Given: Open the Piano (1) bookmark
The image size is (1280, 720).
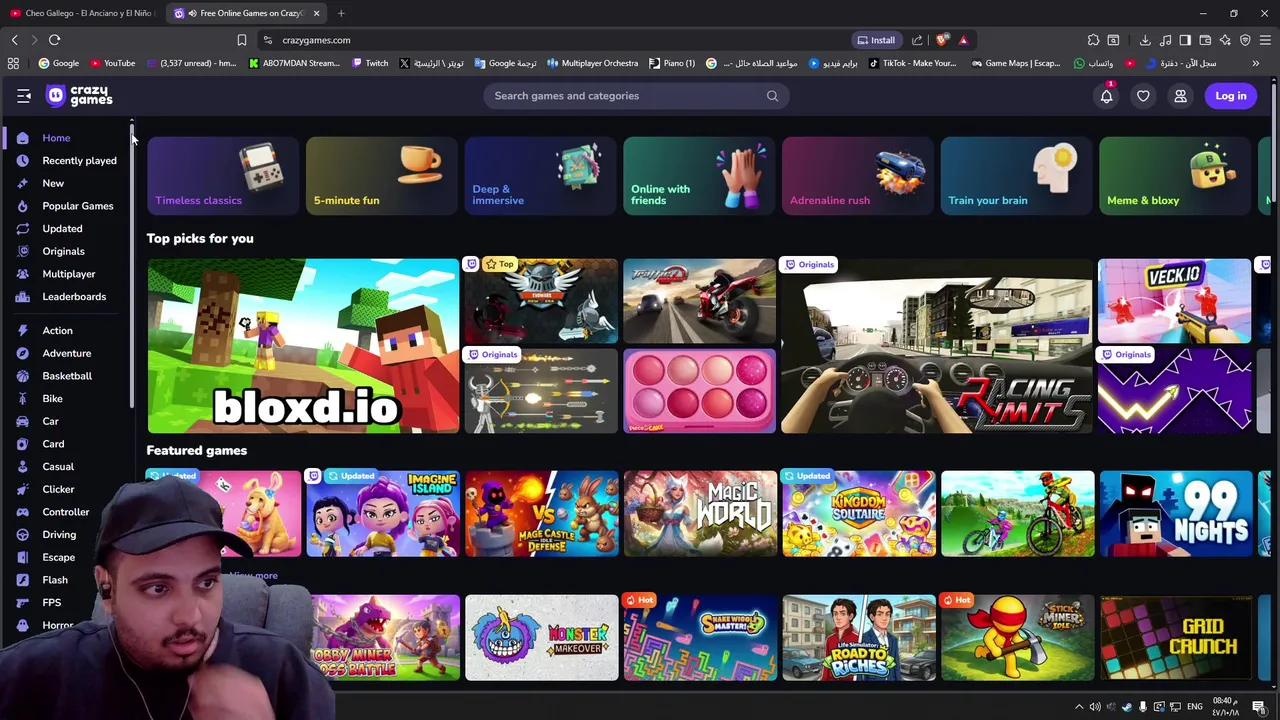Looking at the screenshot, I should 671,63.
